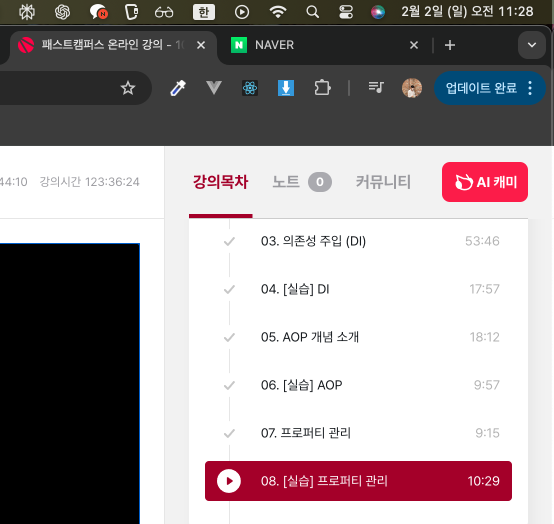
Task: Select the 노트 tab
Action: pyautogui.click(x=302, y=182)
